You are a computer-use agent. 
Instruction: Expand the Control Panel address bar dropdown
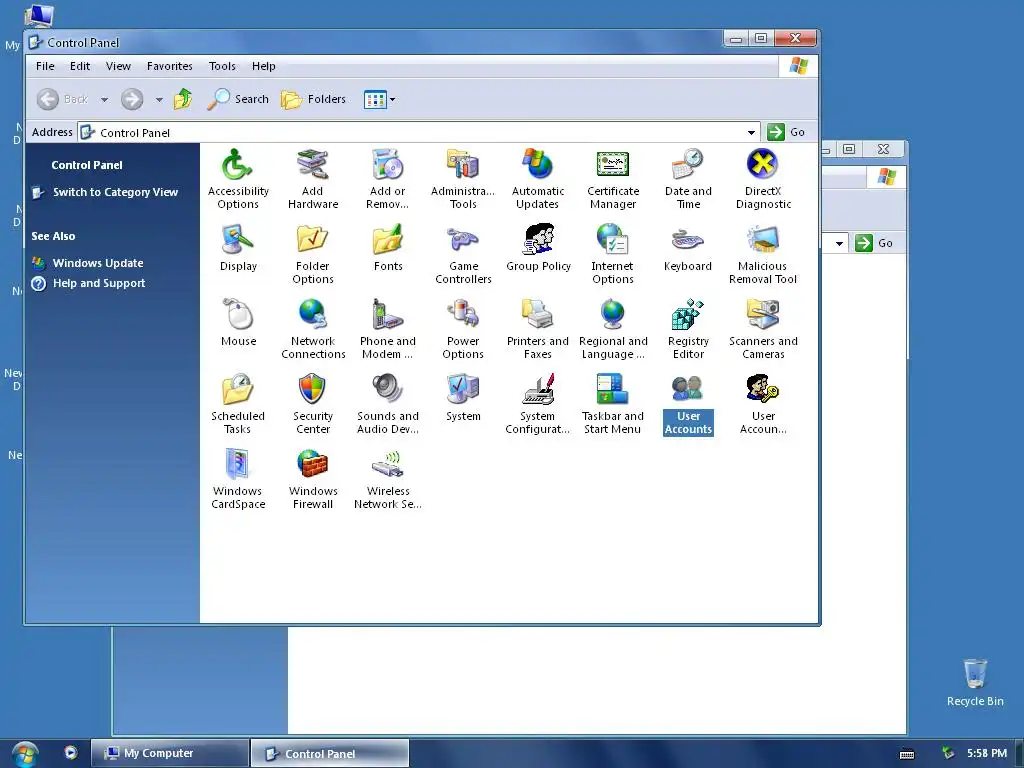751,133
